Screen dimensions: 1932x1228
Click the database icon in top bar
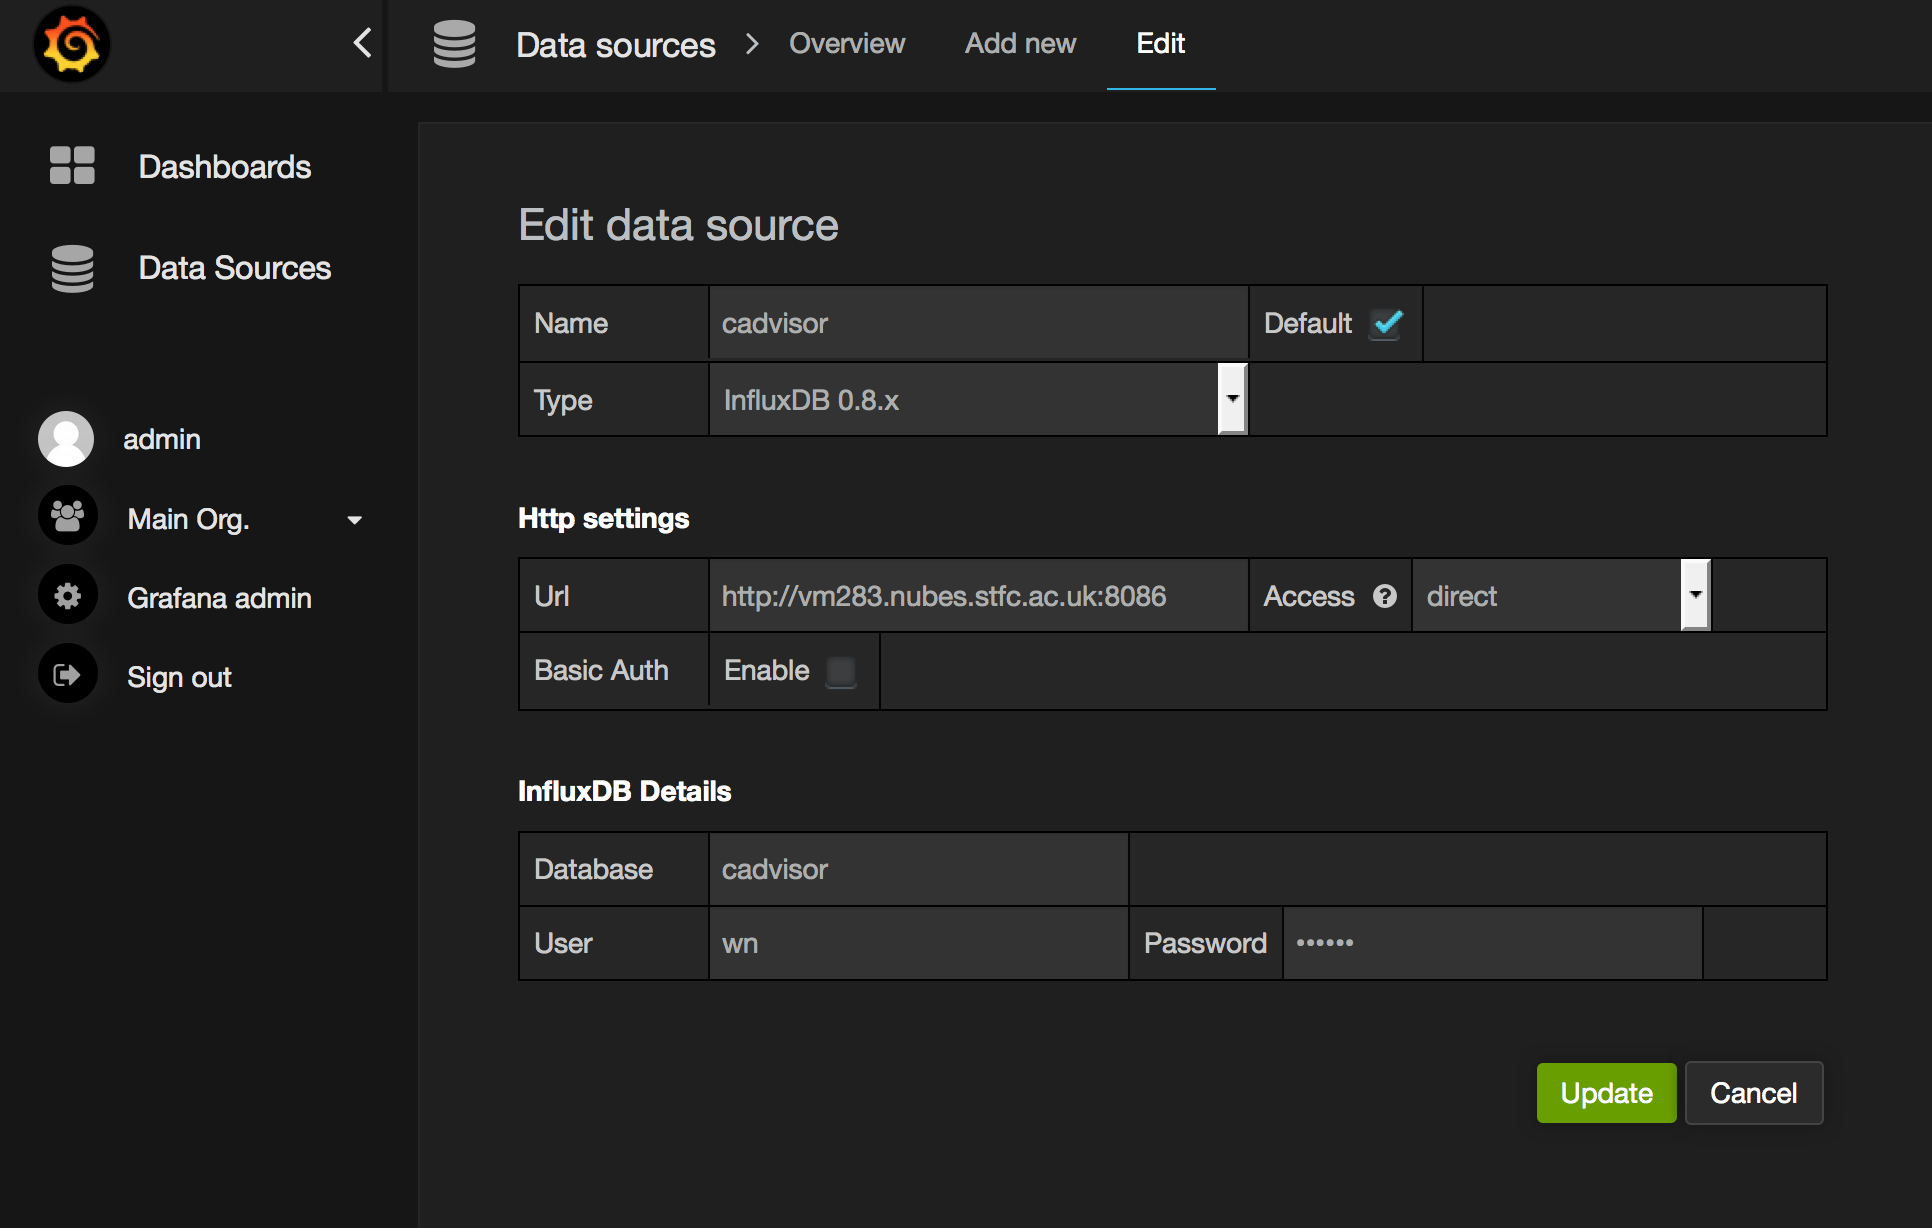[454, 44]
